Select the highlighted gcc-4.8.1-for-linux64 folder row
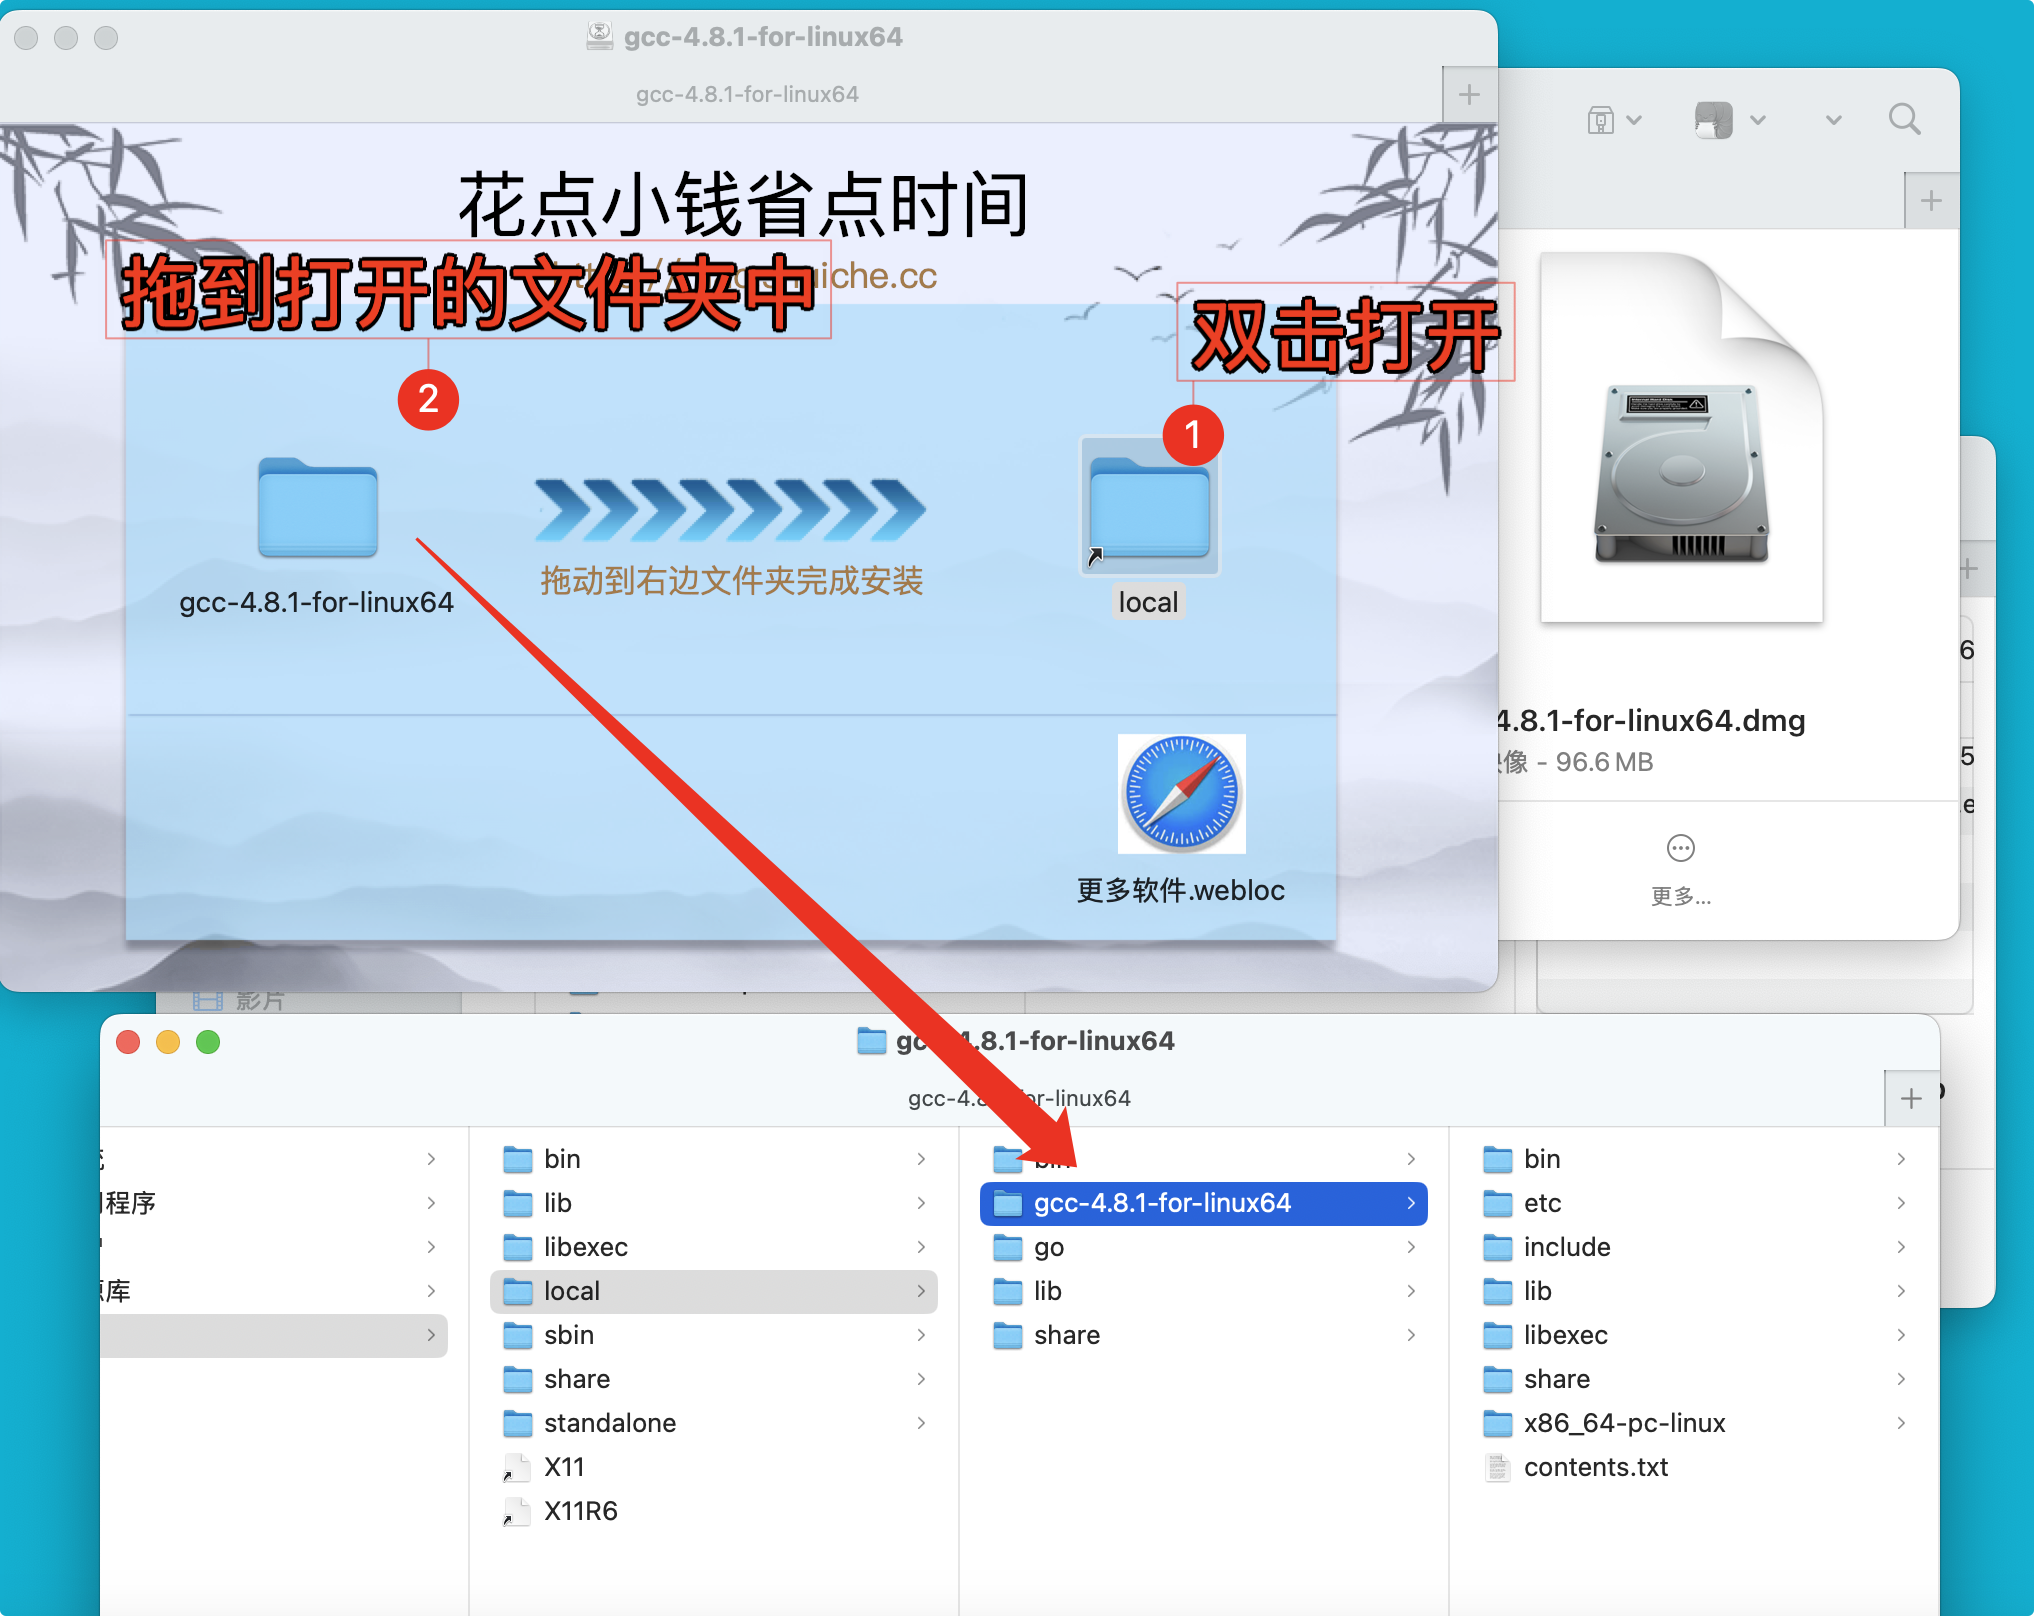Image resolution: width=2034 pixels, height=1616 pixels. 1162,1203
